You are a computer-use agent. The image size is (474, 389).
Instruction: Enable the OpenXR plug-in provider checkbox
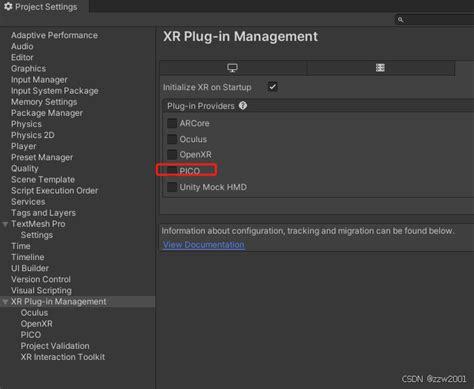[172, 154]
